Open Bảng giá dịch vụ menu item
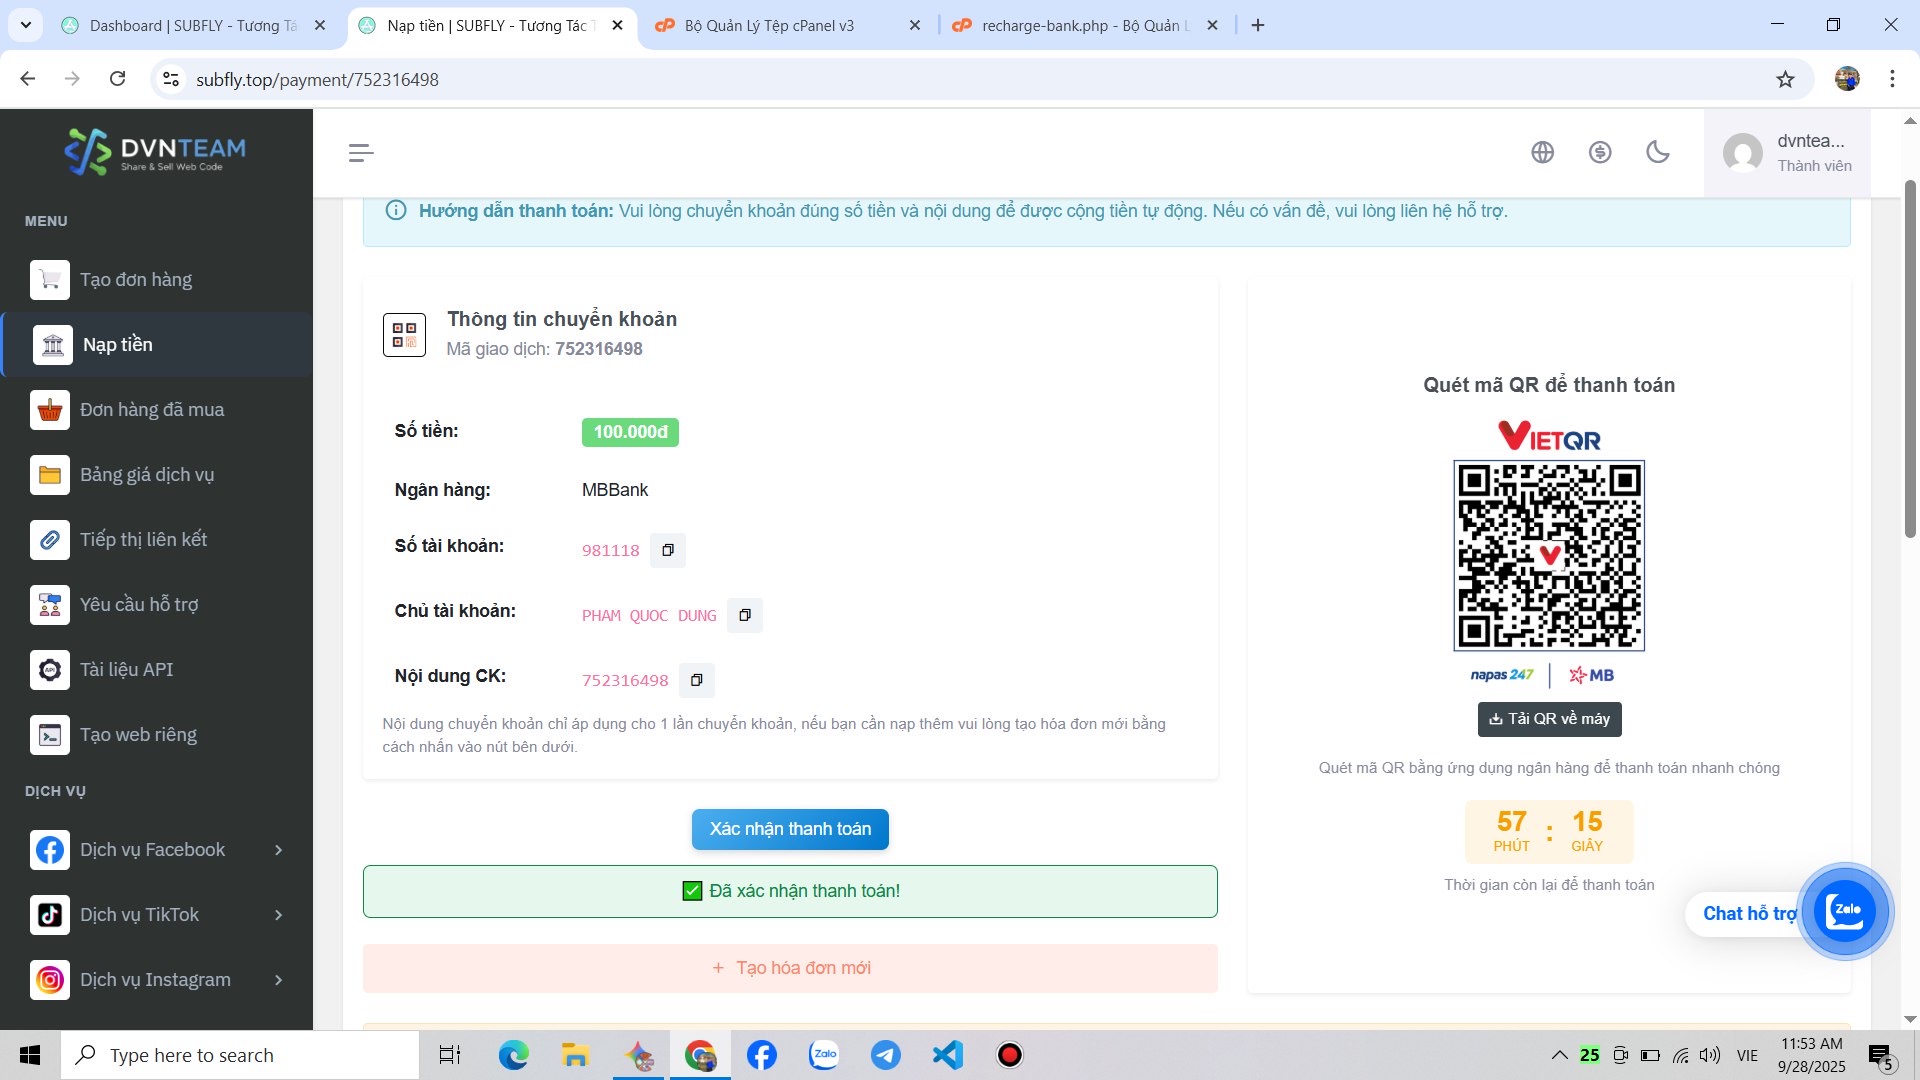Image resolution: width=1920 pixels, height=1080 pixels. [x=156, y=475]
